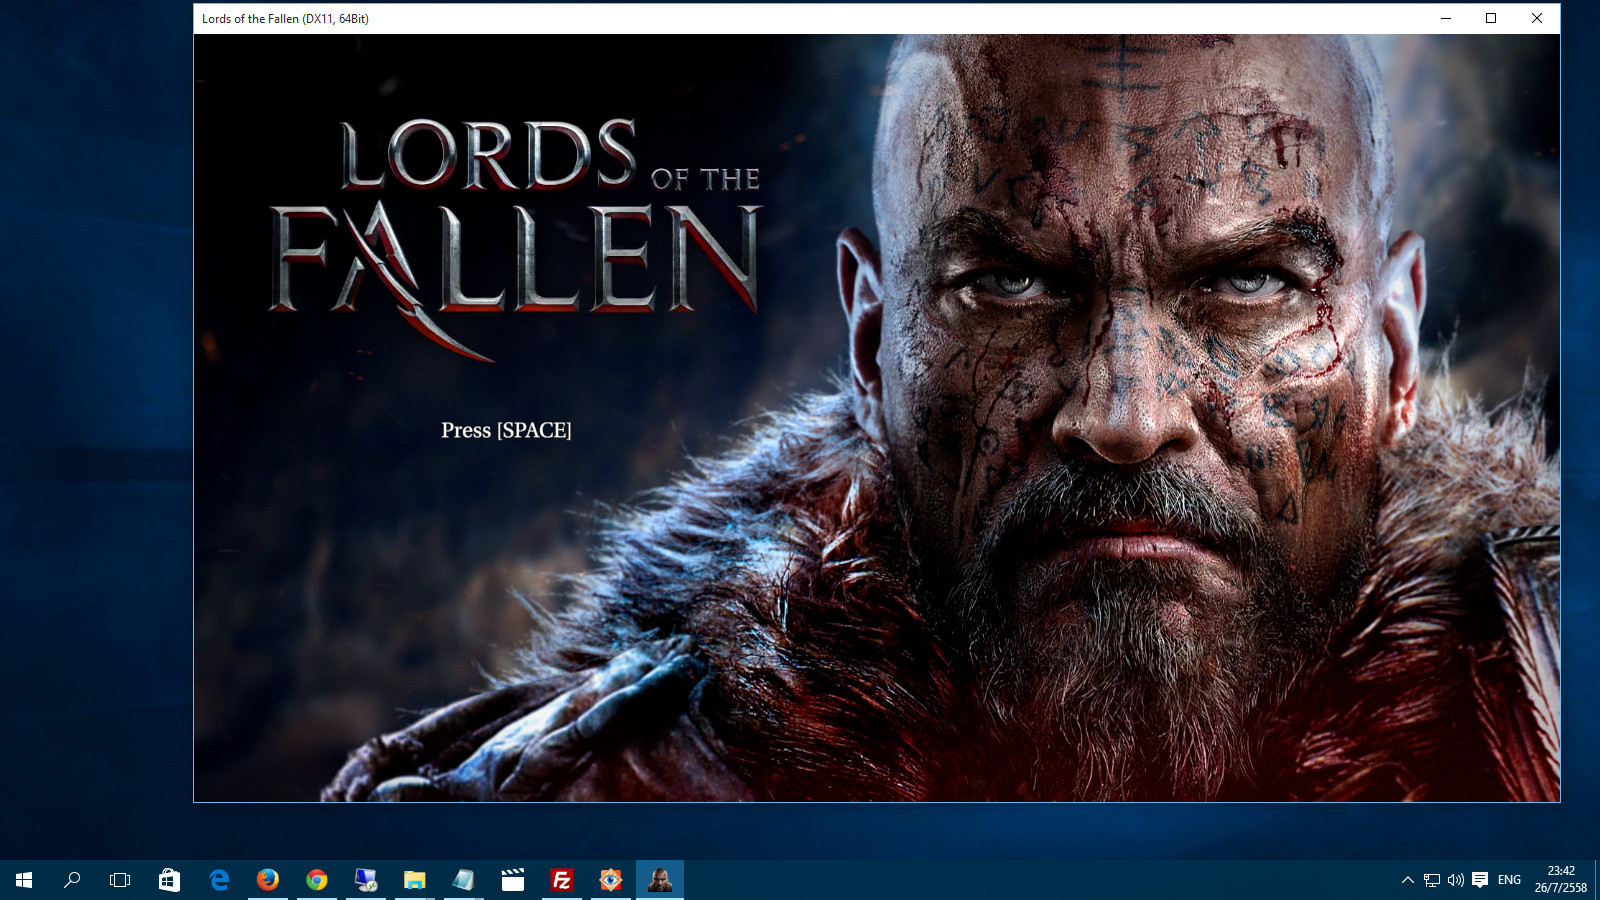This screenshot has width=1600, height=900.
Task: Switch to FileZilla on the taskbar
Action: tap(562, 880)
